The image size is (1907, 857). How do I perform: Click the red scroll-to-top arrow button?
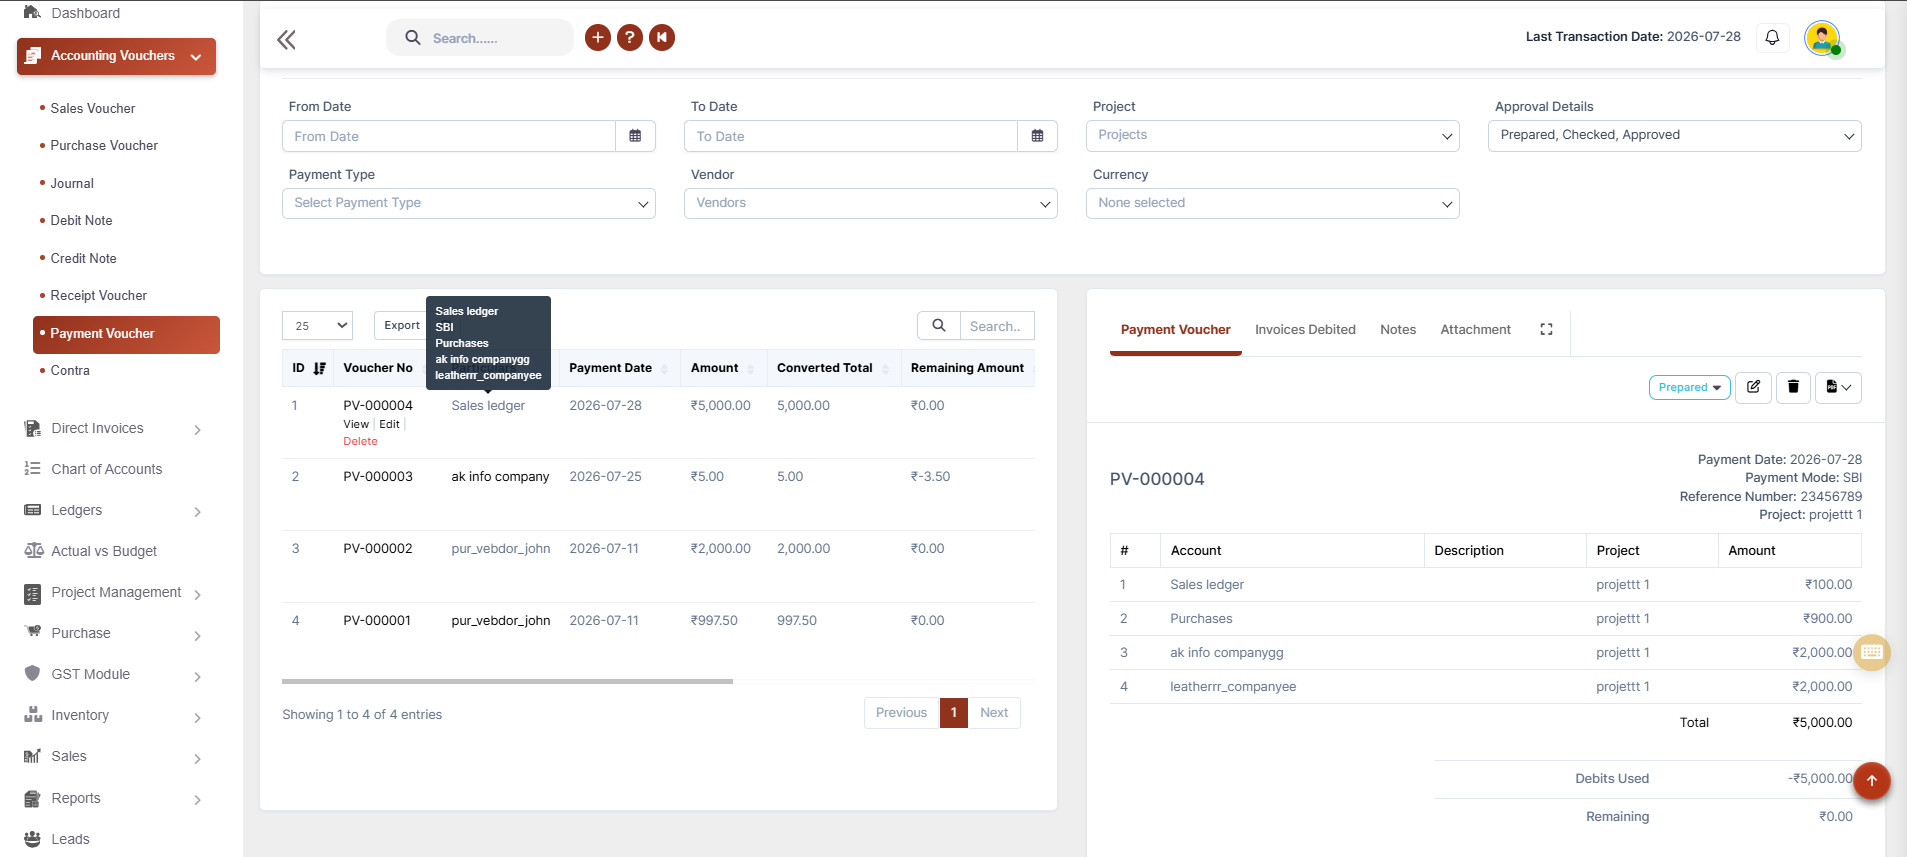point(1872,780)
